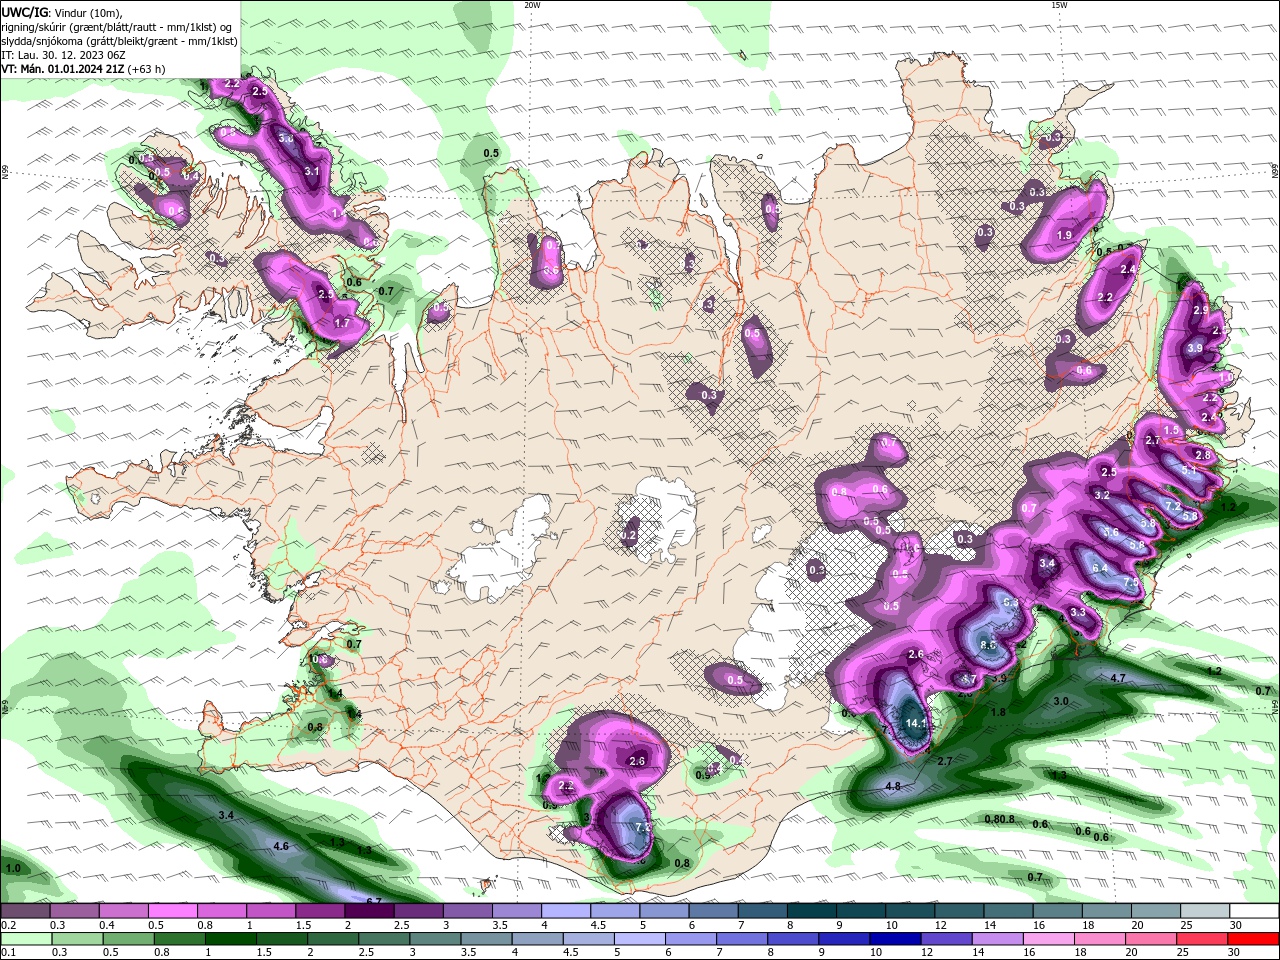This screenshot has width=1280, height=960.
Task: Click the '3.0' rain value on the map
Action: pyautogui.click(x=1061, y=702)
